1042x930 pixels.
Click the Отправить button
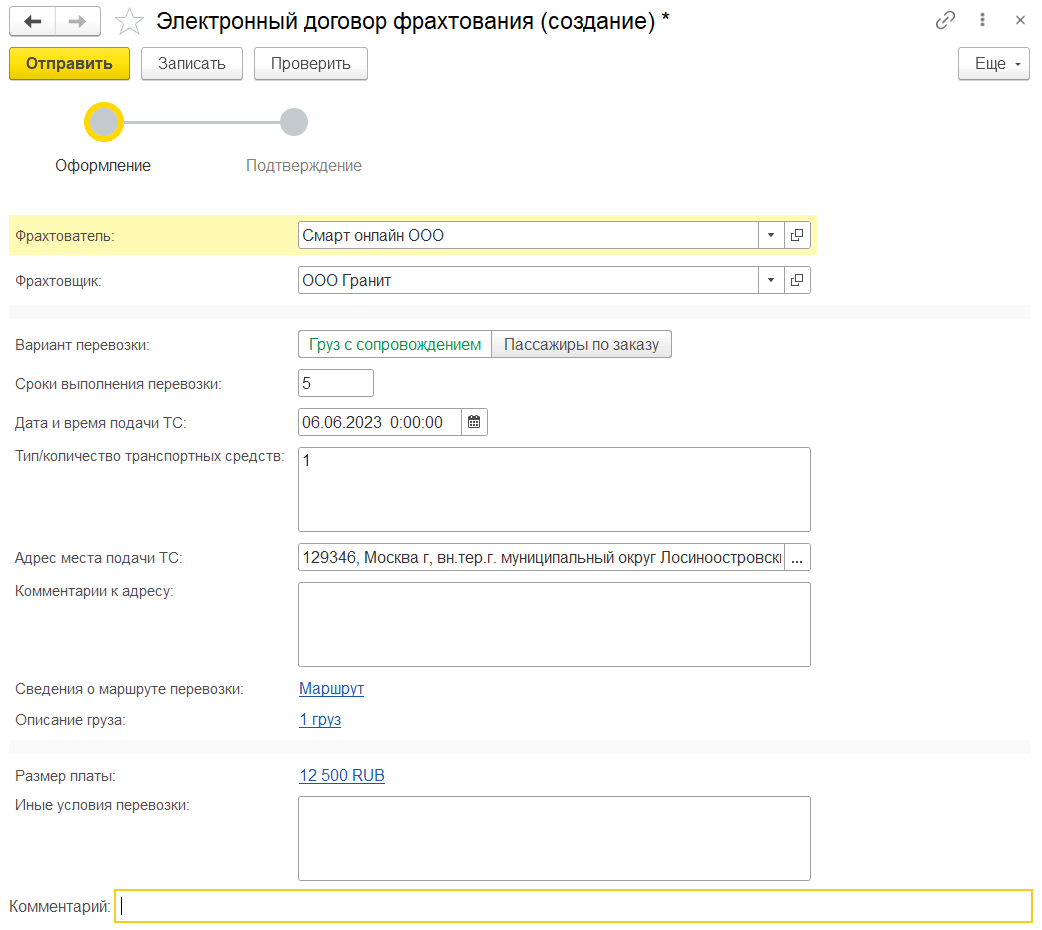pyautogui.click(x=69, y=64)
